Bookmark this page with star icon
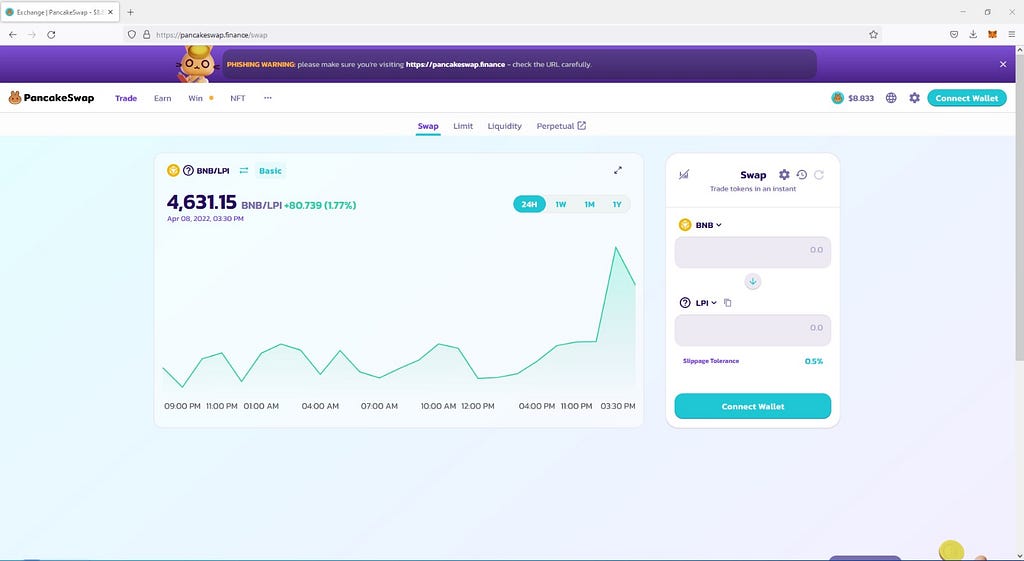1024x561 pixels. point(873,35)
